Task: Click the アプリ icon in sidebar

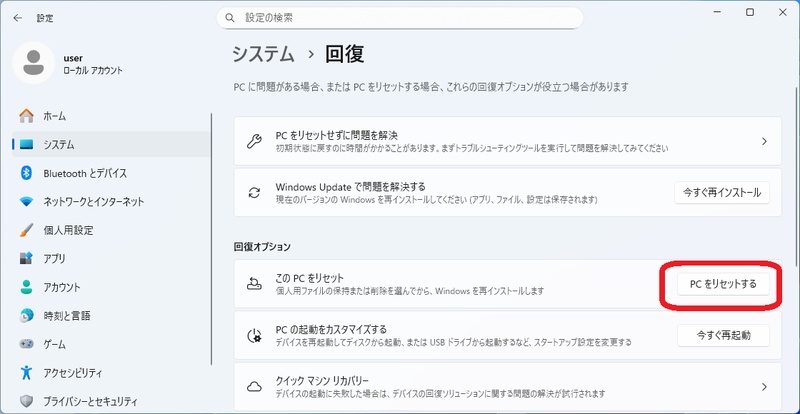Action: point(27,258)
